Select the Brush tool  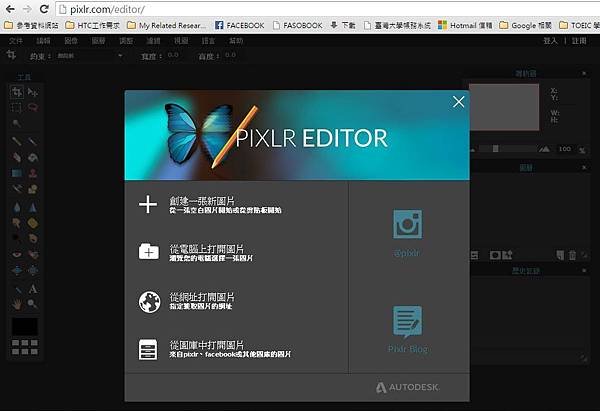pyautogui.click(x=33, y=141)
